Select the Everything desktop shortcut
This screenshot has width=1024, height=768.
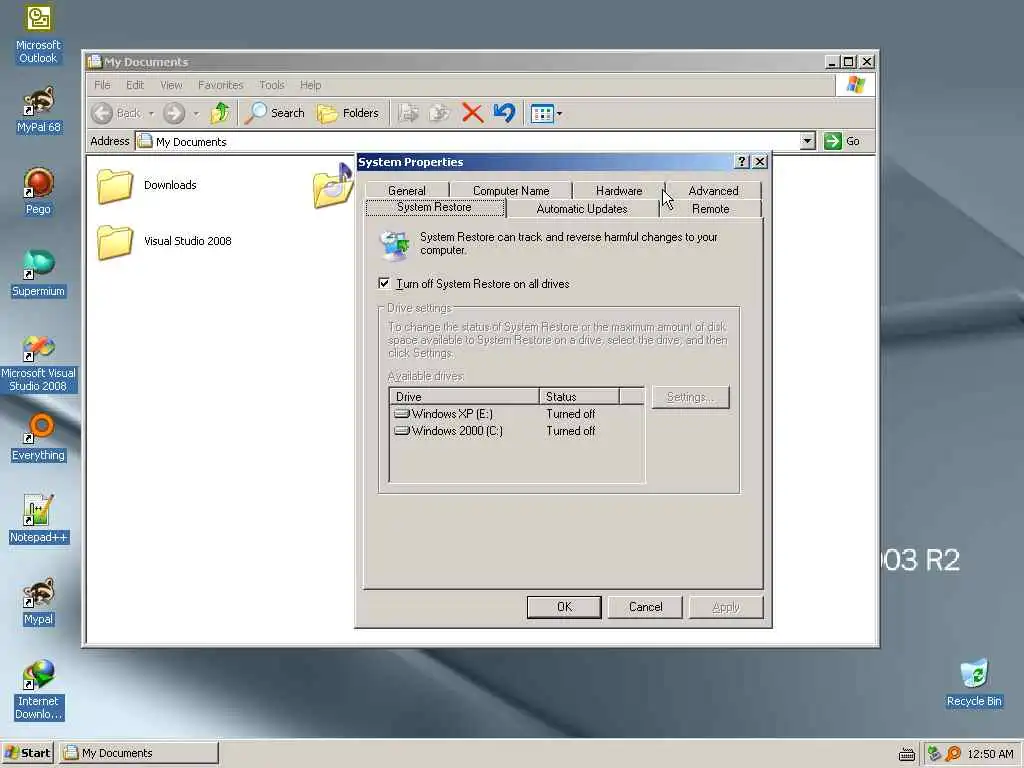coord(39,438)
